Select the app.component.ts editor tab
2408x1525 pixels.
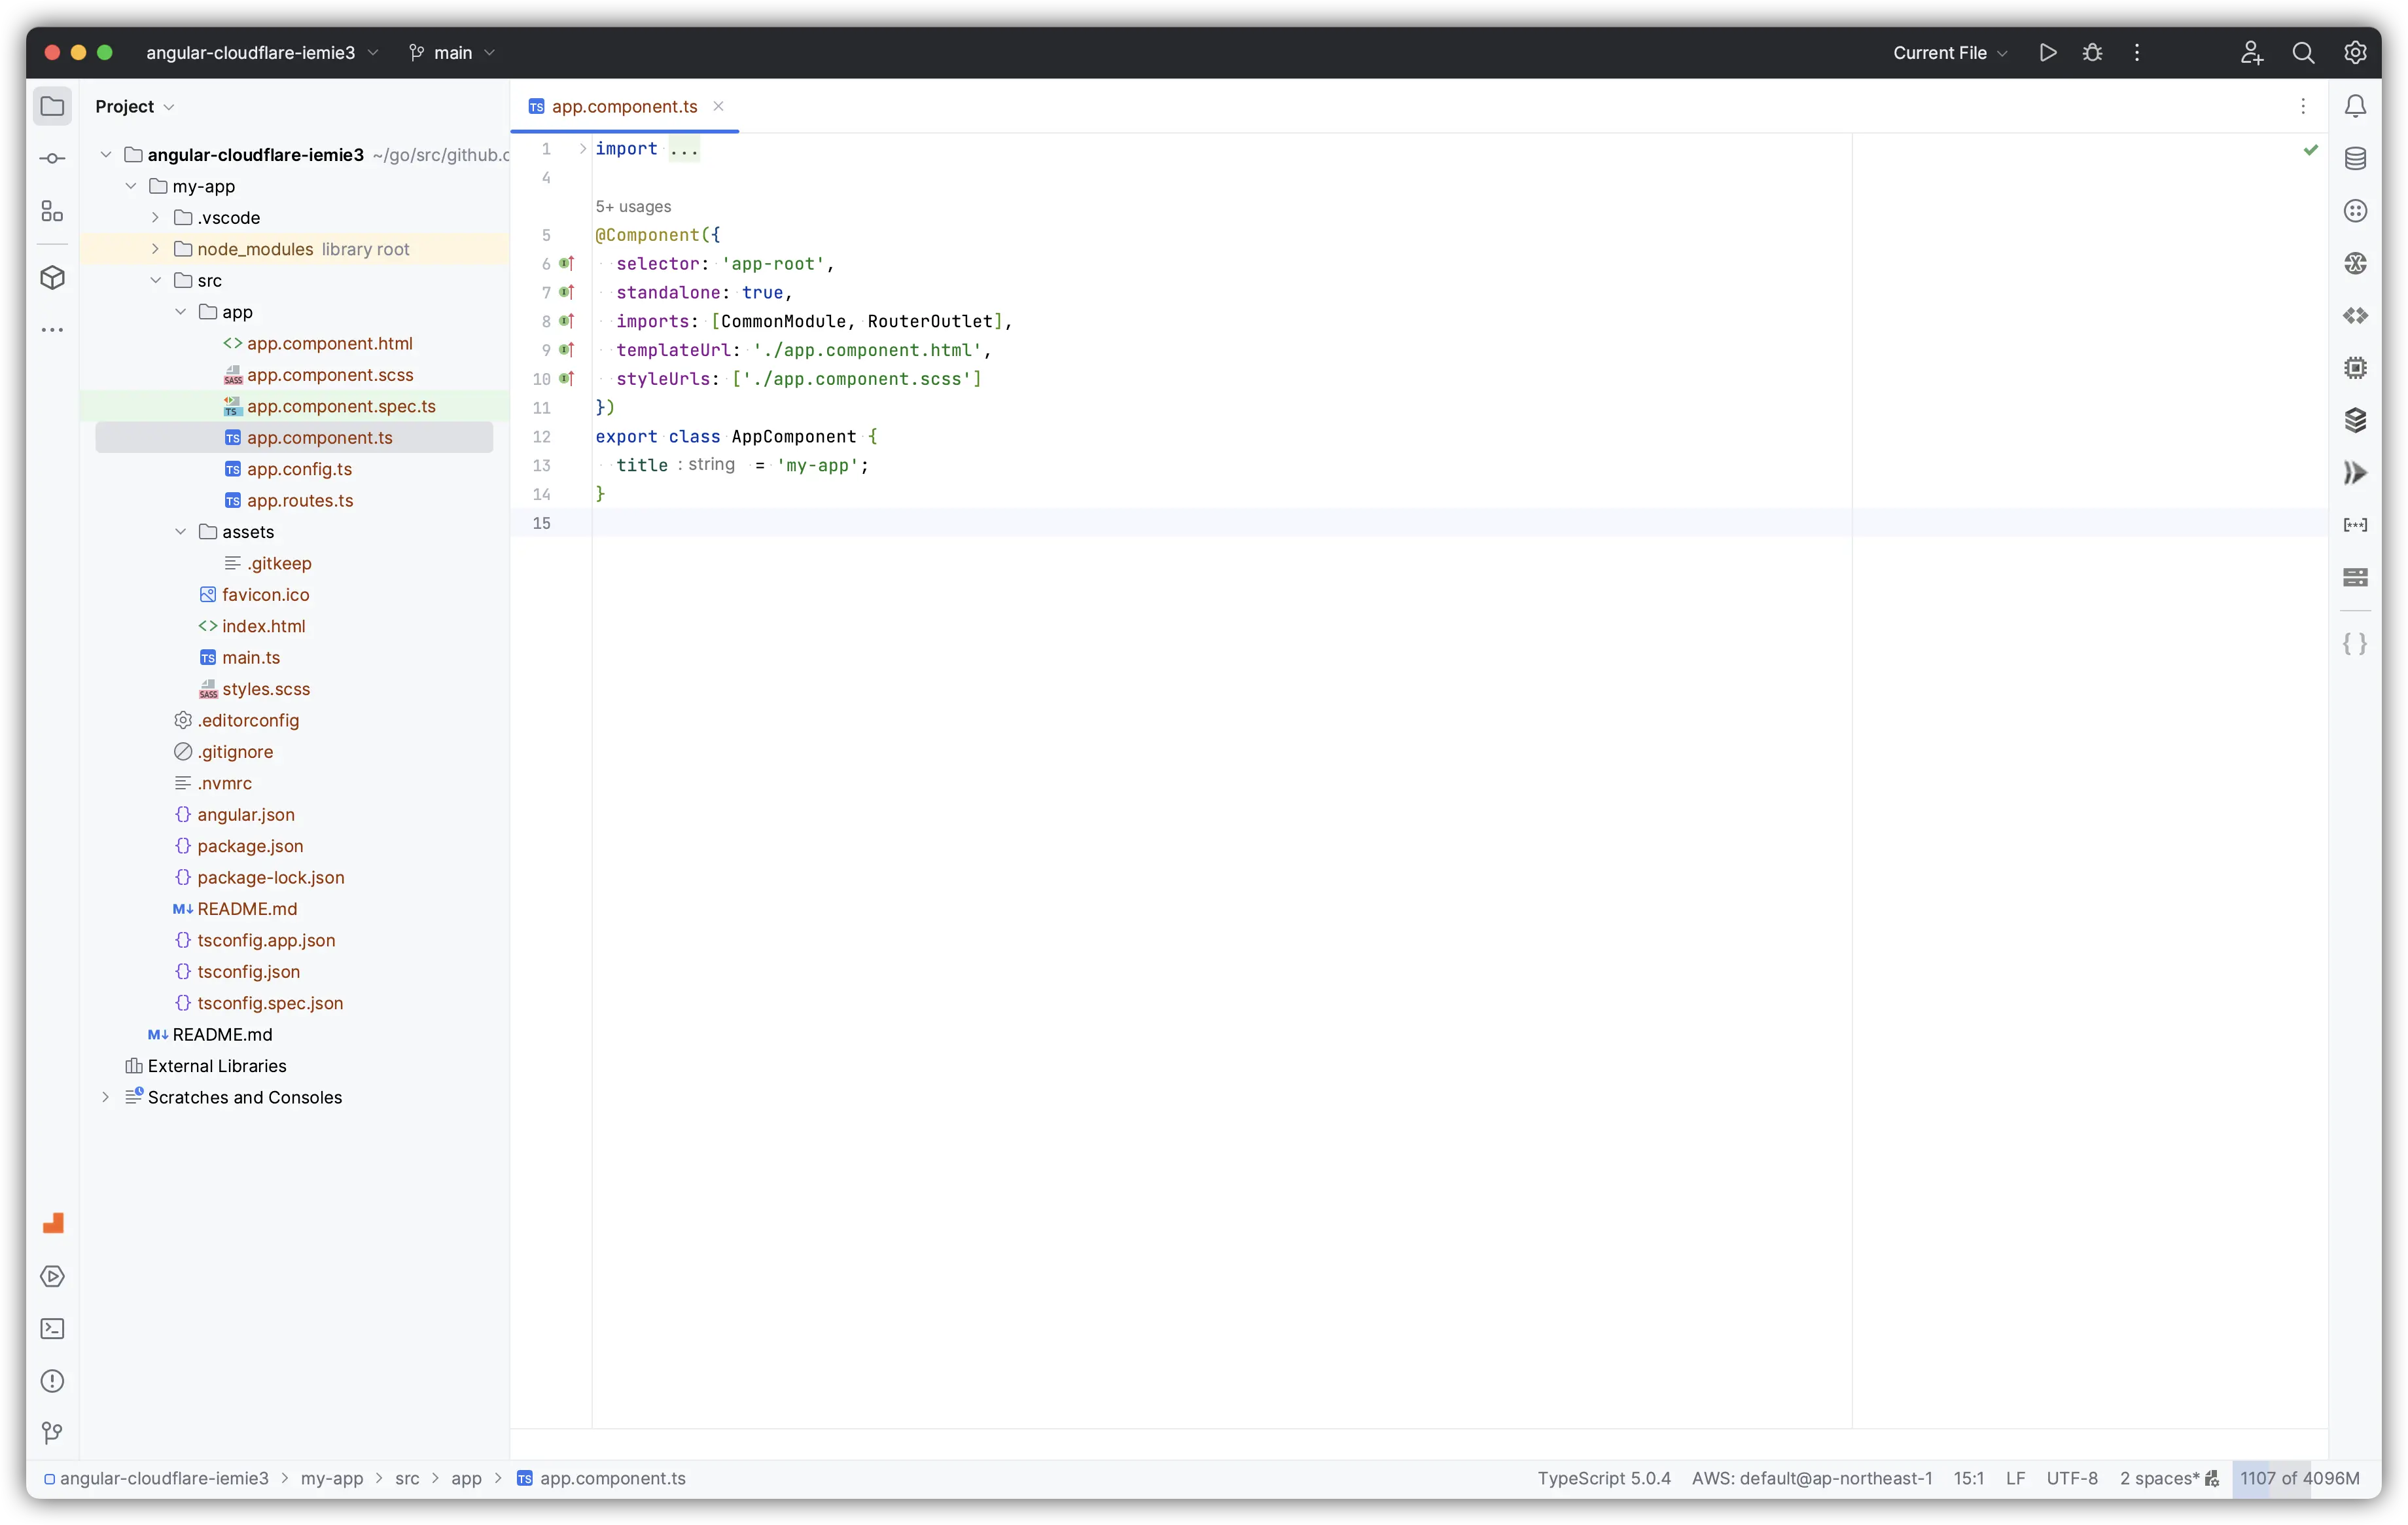624,106
